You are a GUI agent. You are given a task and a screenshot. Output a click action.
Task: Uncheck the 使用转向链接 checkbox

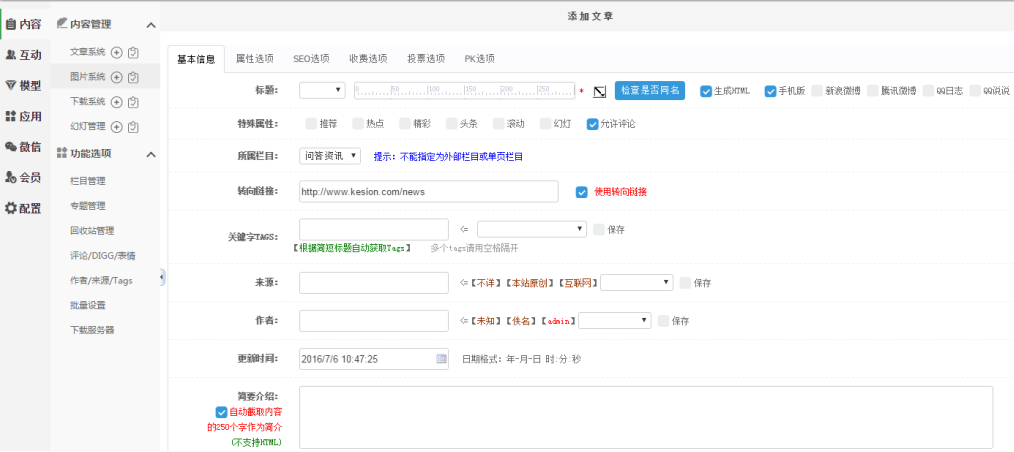click(582, 192)
